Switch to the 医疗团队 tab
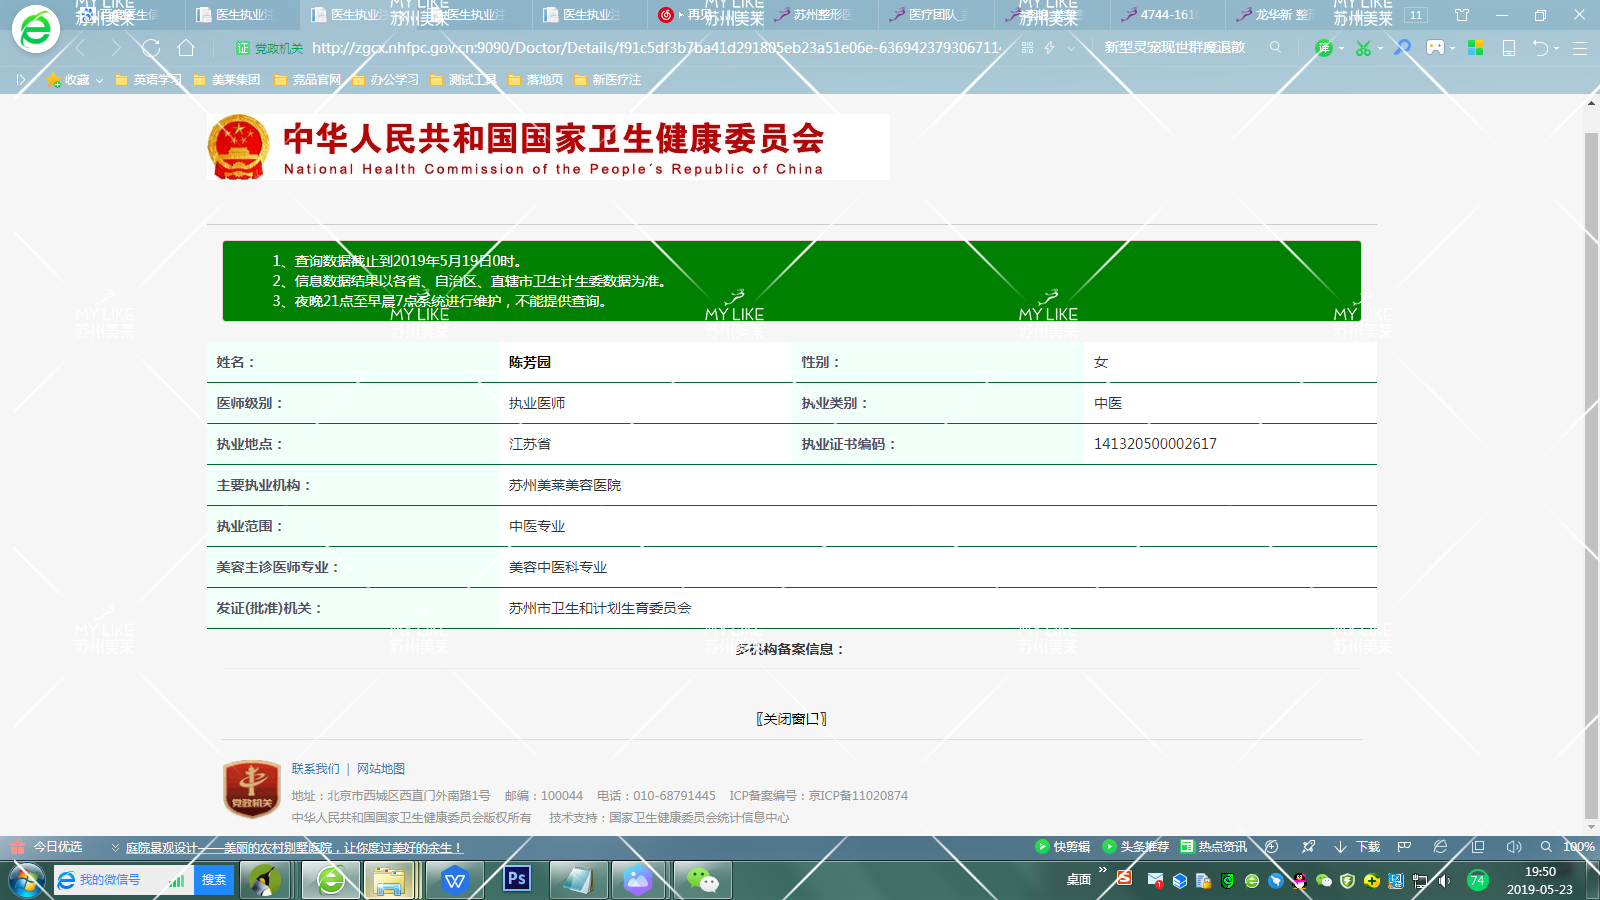This screenshot has height=900, width=1600. pyautogui.click(x=934, y=15)
